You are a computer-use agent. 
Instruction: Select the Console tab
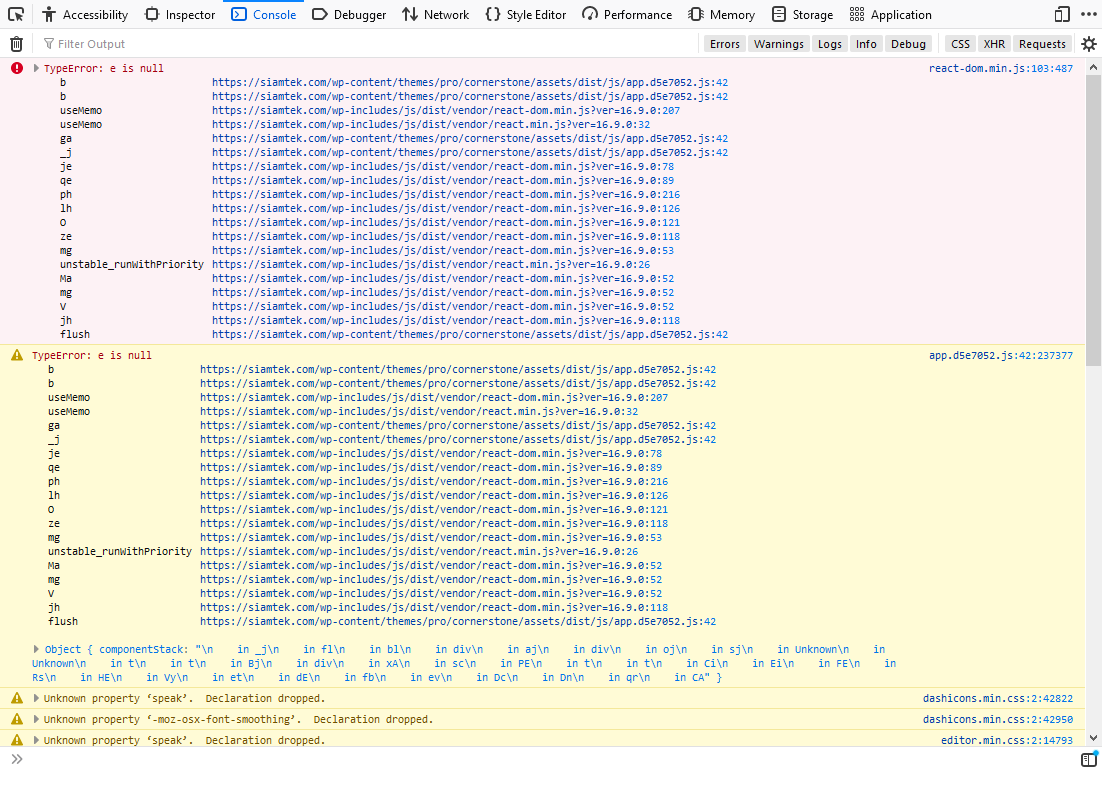coord(264,14)
